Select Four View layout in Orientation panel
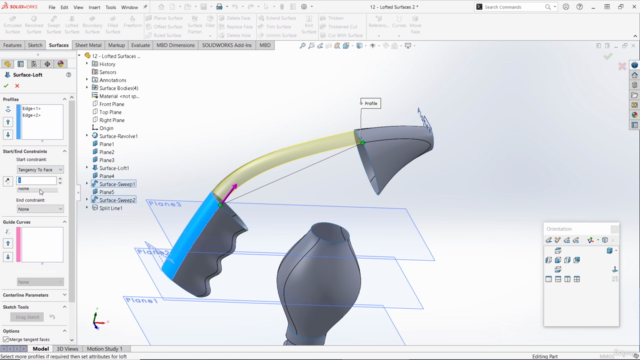The image size is (640, 360). 577,279
